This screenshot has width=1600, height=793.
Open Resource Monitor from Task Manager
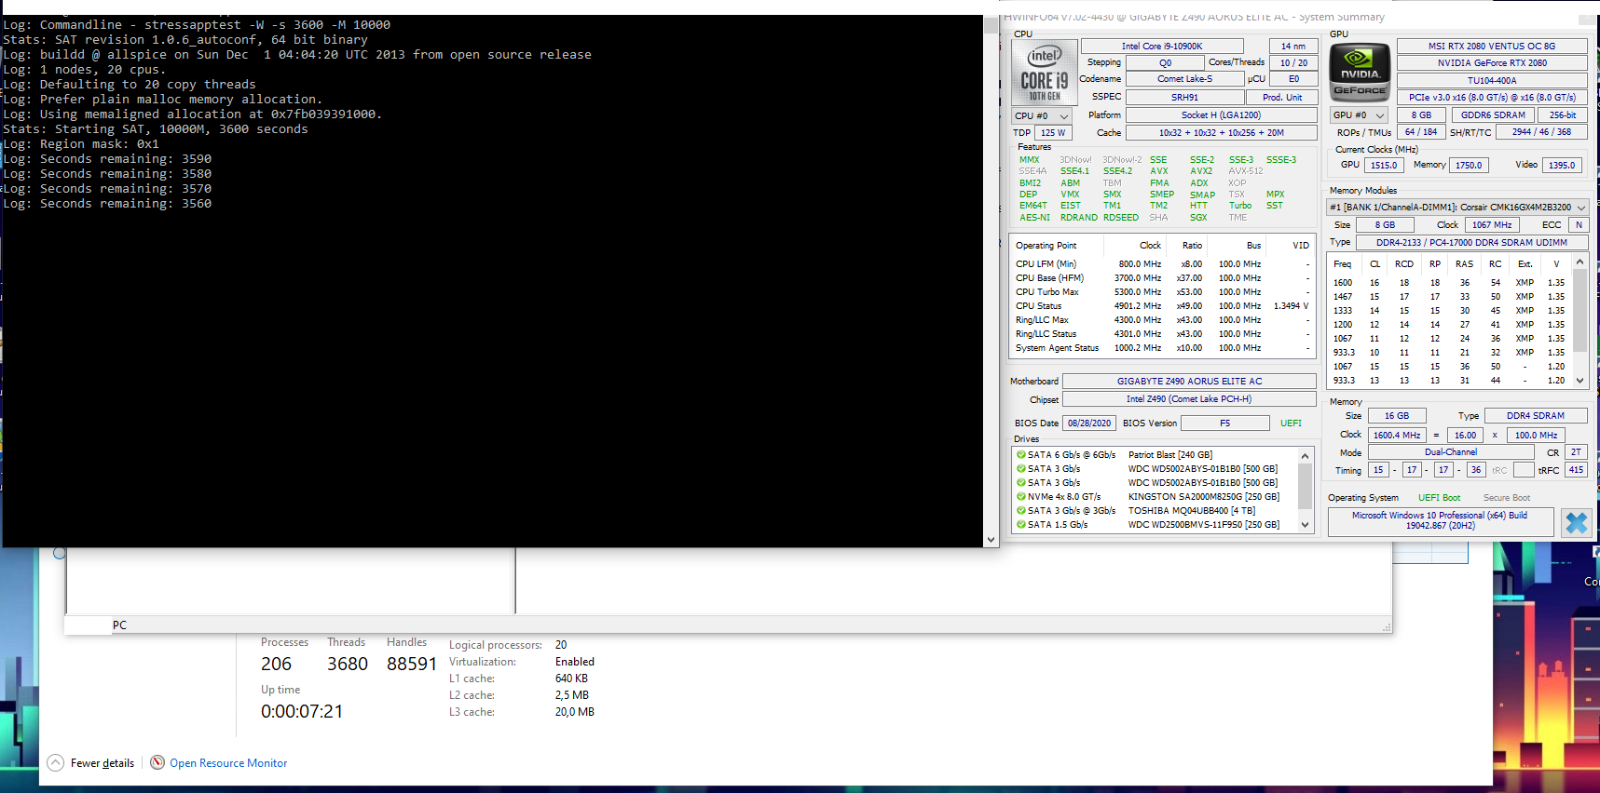(x=219, y=763)
